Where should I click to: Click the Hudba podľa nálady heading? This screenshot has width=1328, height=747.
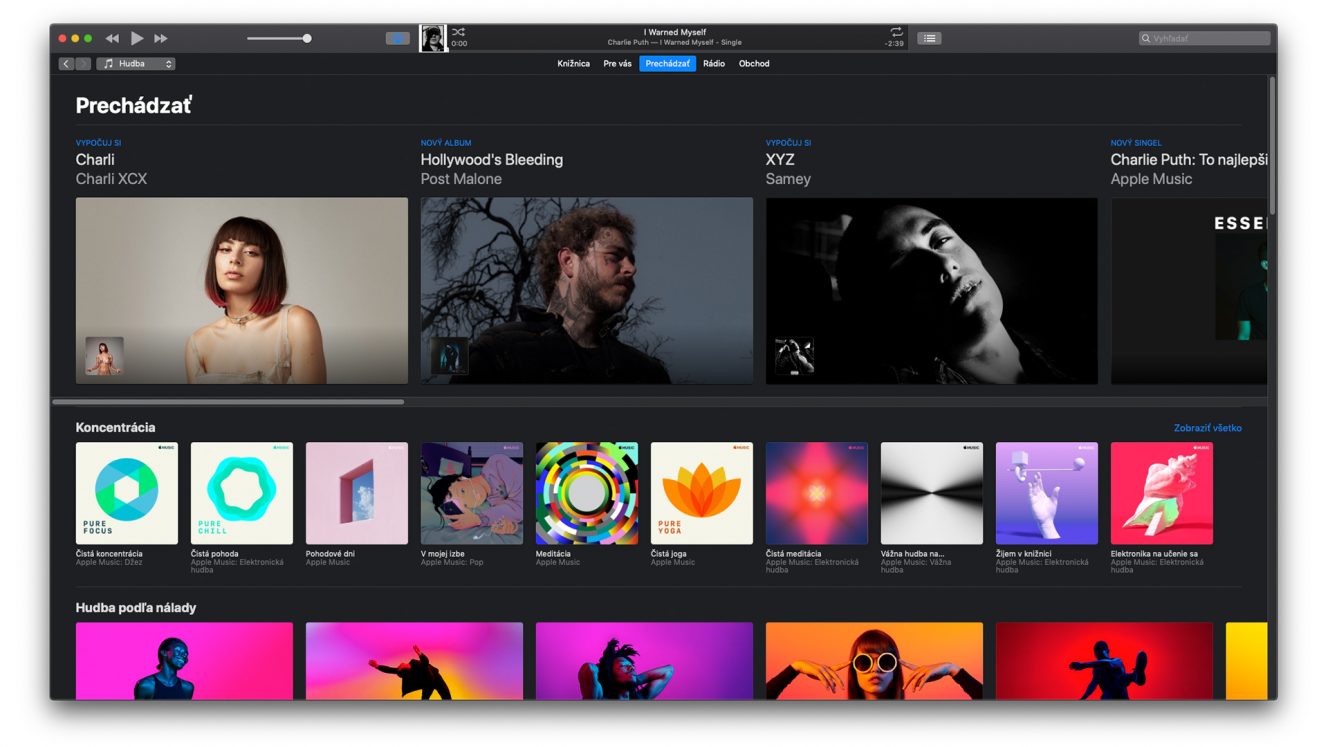[x=136, y=608]
